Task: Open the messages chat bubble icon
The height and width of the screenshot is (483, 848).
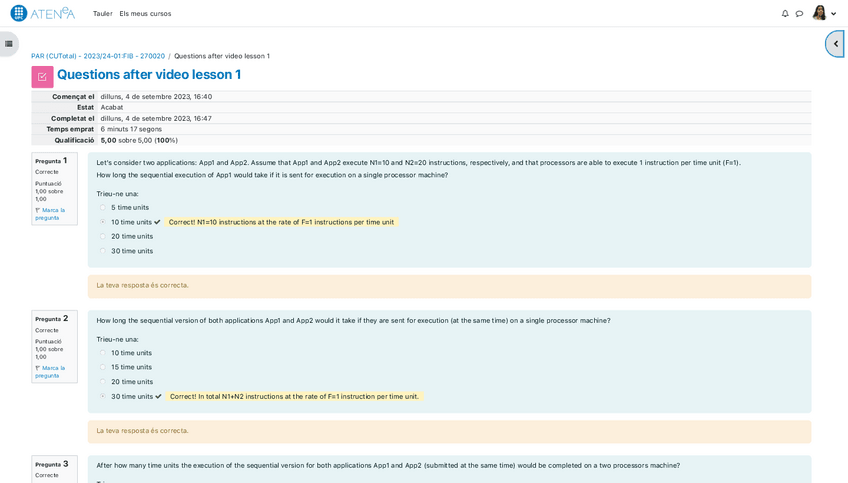Action: point(799,14)
